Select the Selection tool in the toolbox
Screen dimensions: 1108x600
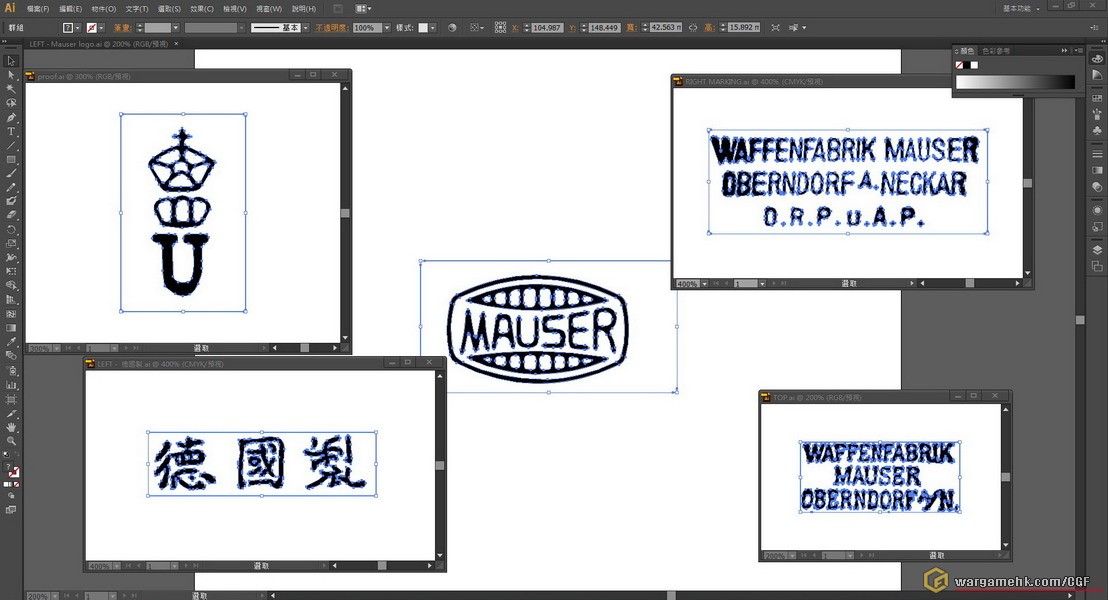(x=11, y=61)
